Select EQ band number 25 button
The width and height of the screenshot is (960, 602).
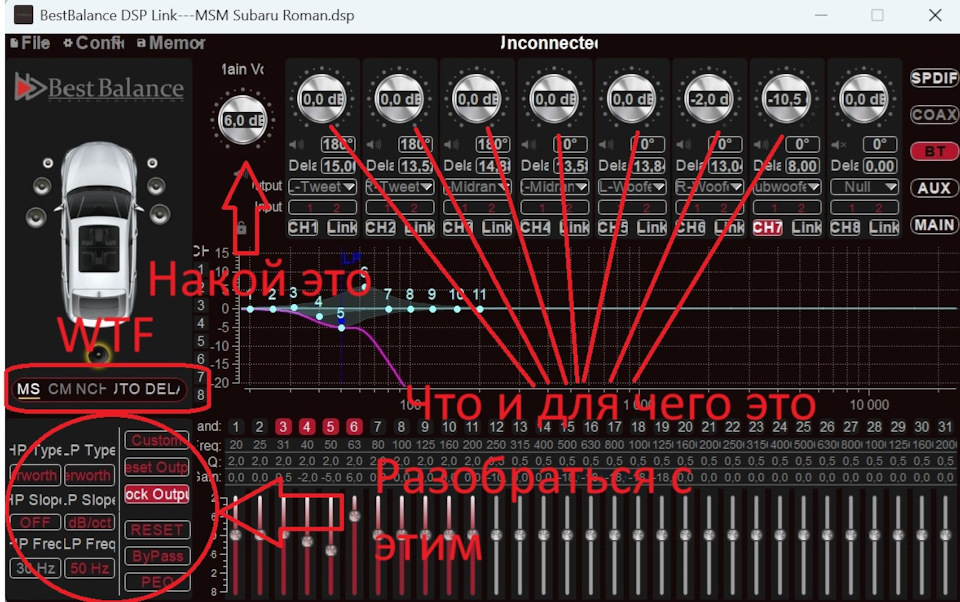tap(803, 427)
